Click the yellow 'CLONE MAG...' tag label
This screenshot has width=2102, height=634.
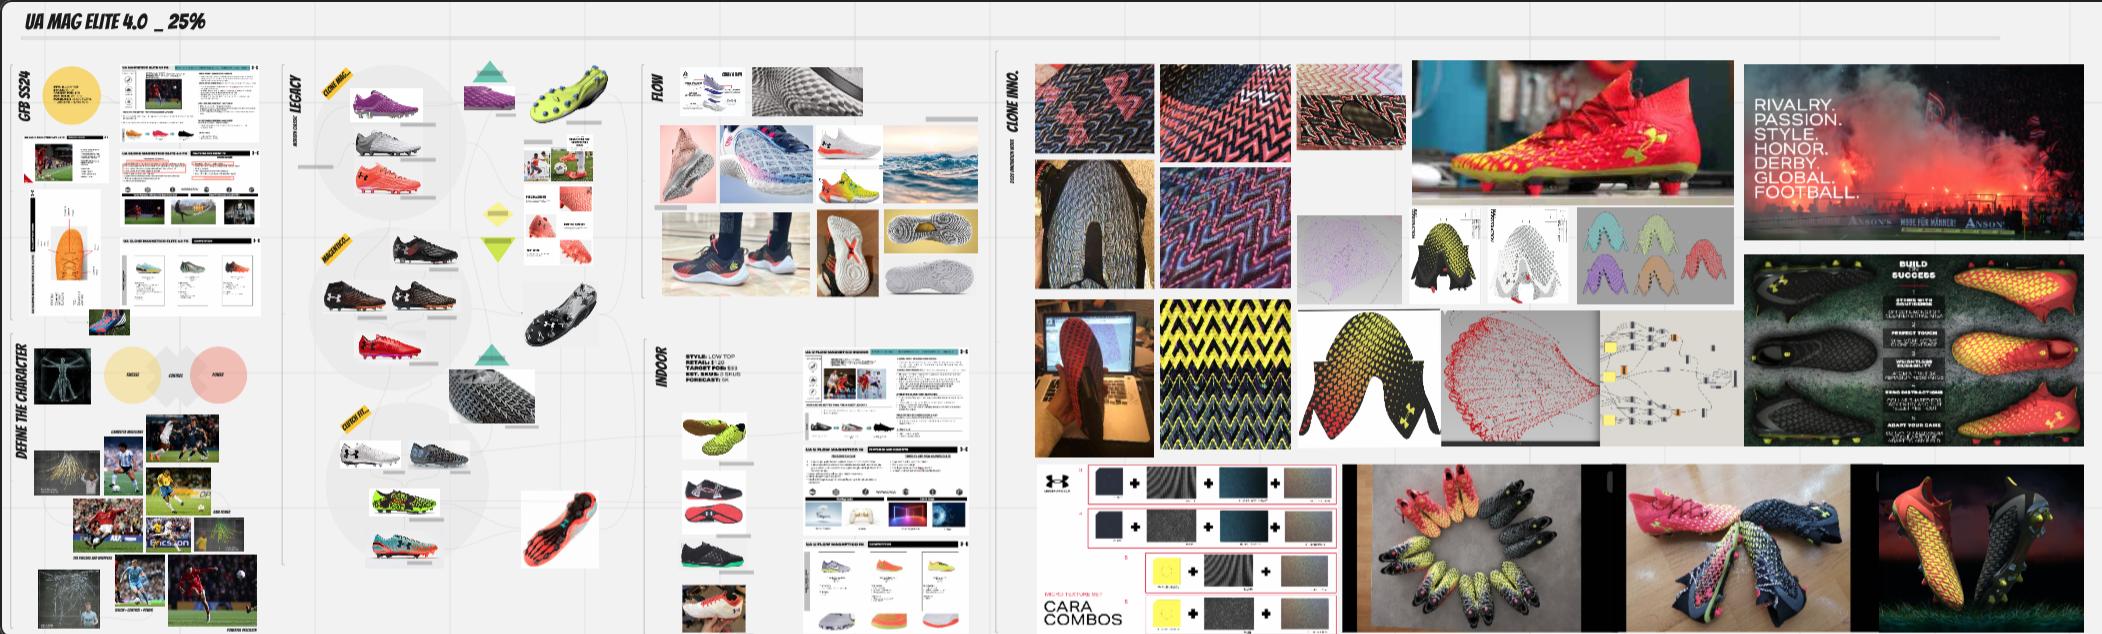[336, 84]
